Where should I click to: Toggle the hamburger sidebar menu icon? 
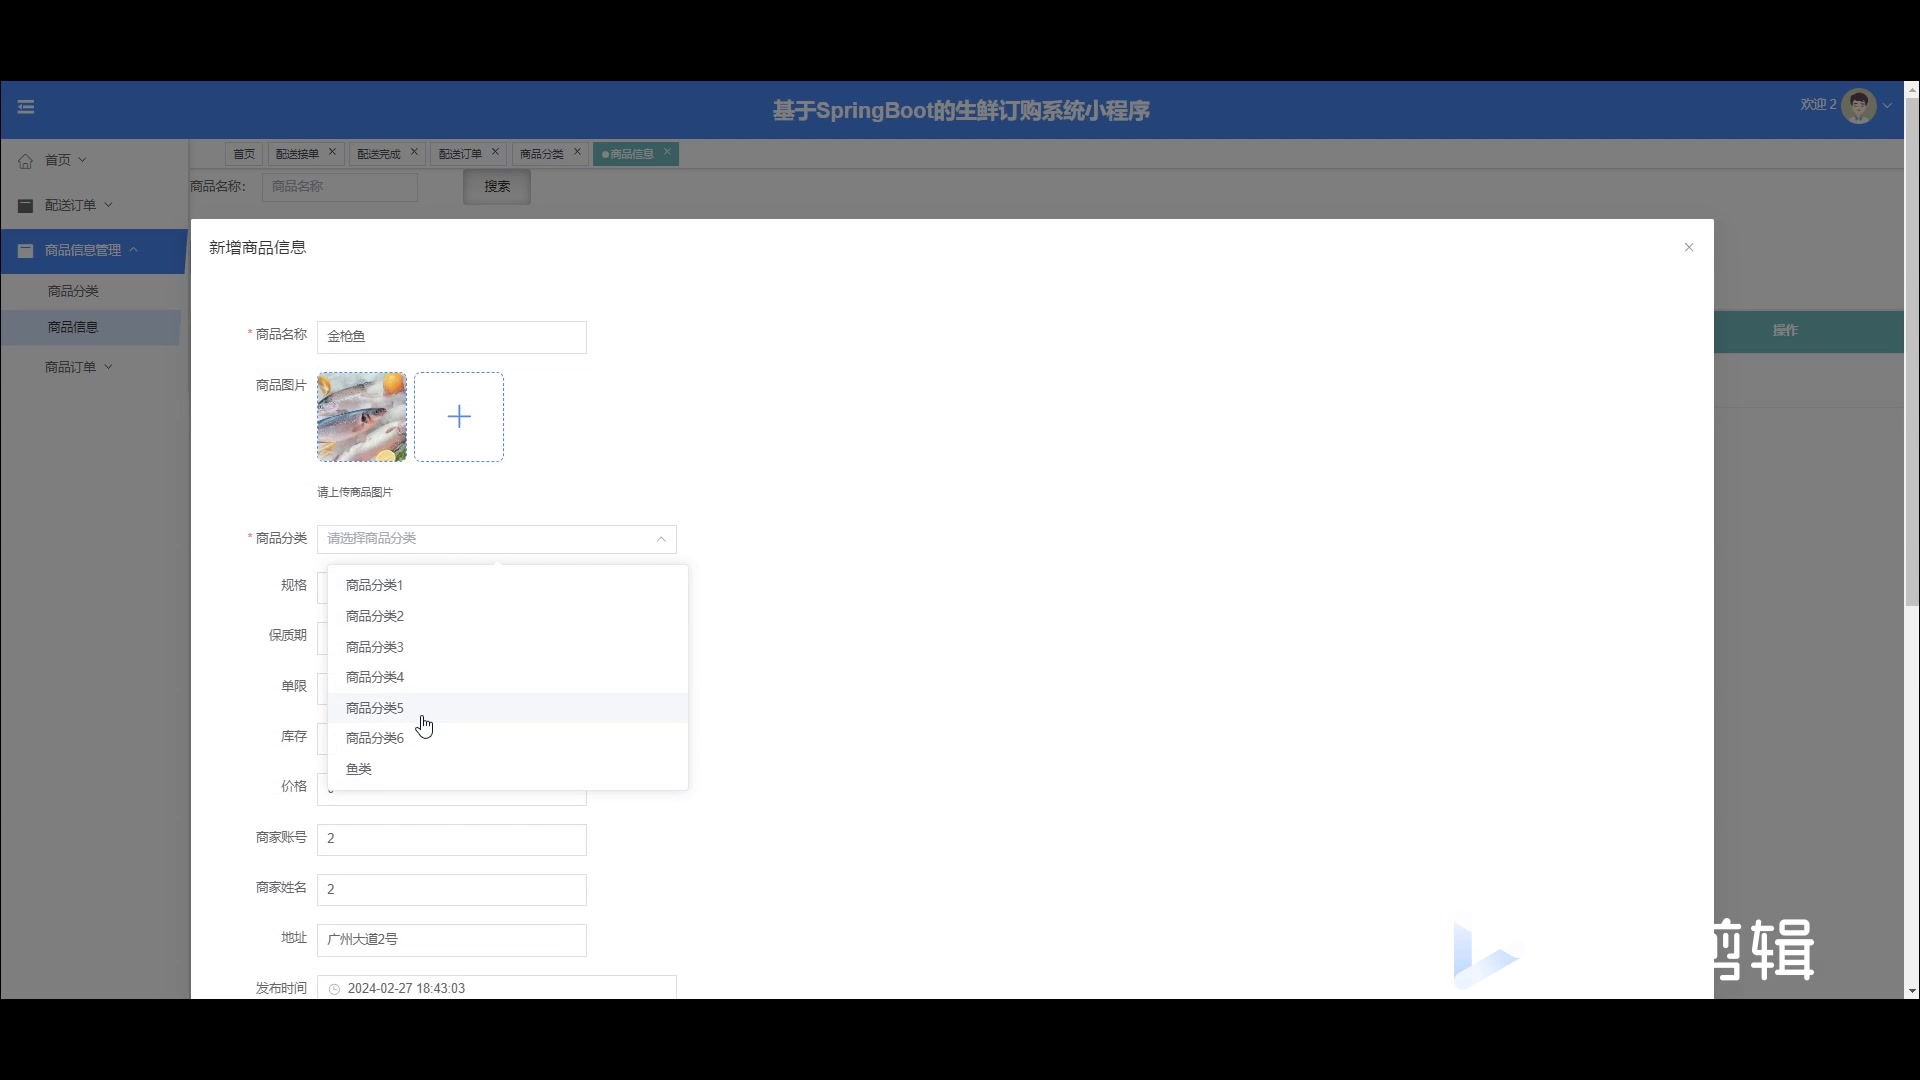click(x=26, y=107)
